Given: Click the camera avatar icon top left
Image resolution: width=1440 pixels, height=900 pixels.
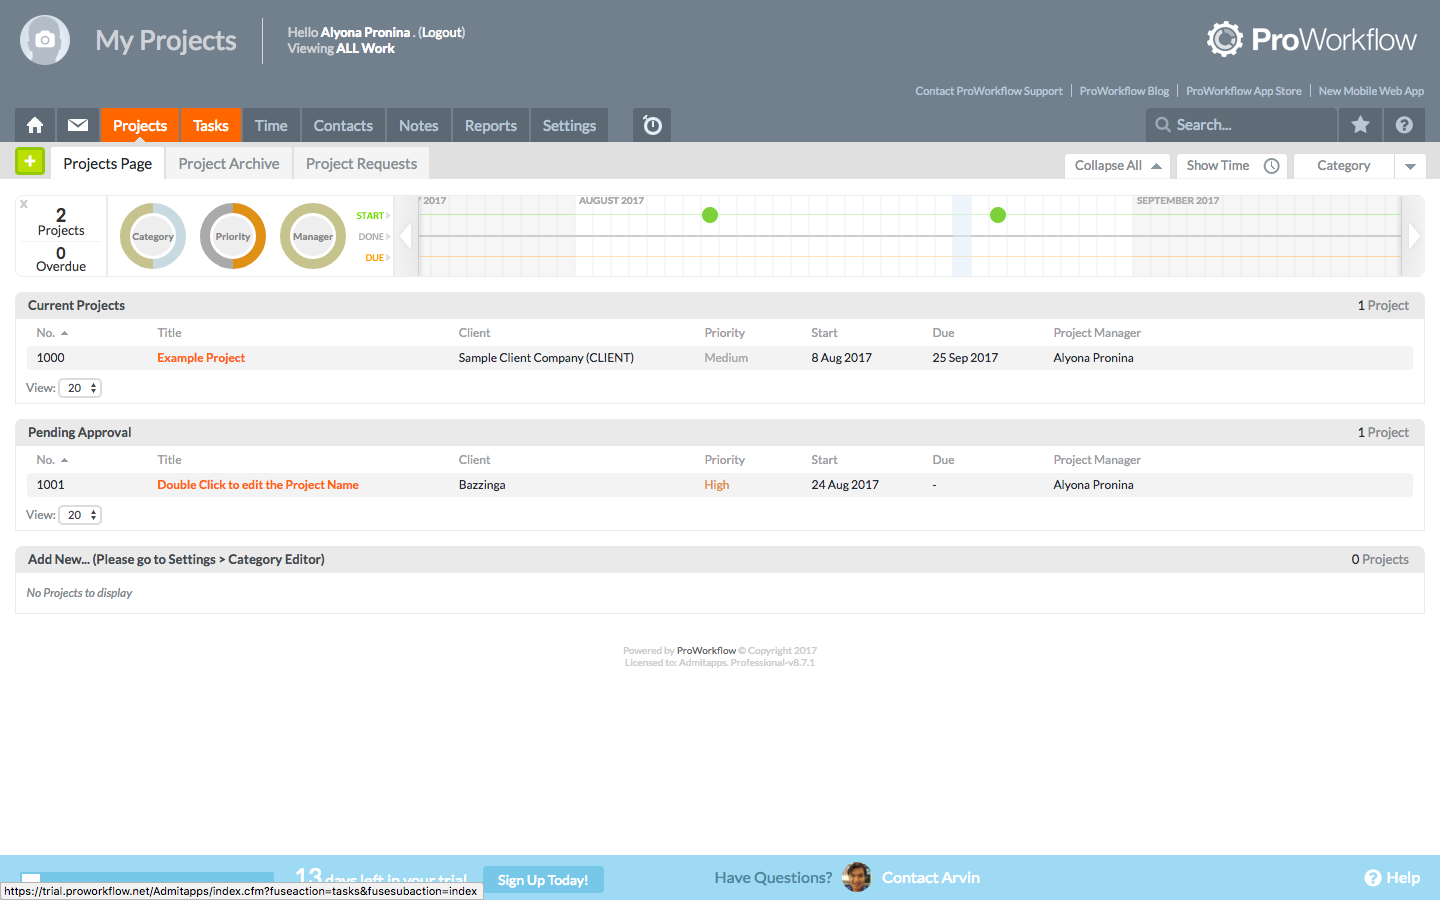Looking at the screenshot, I should (44, 40).
